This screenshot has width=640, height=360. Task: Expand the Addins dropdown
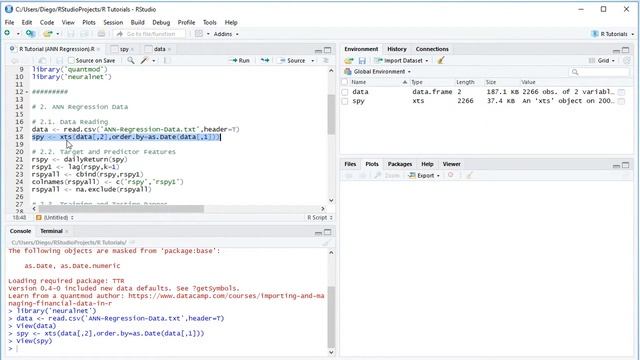pyautogui.click(x=226, y=34)
